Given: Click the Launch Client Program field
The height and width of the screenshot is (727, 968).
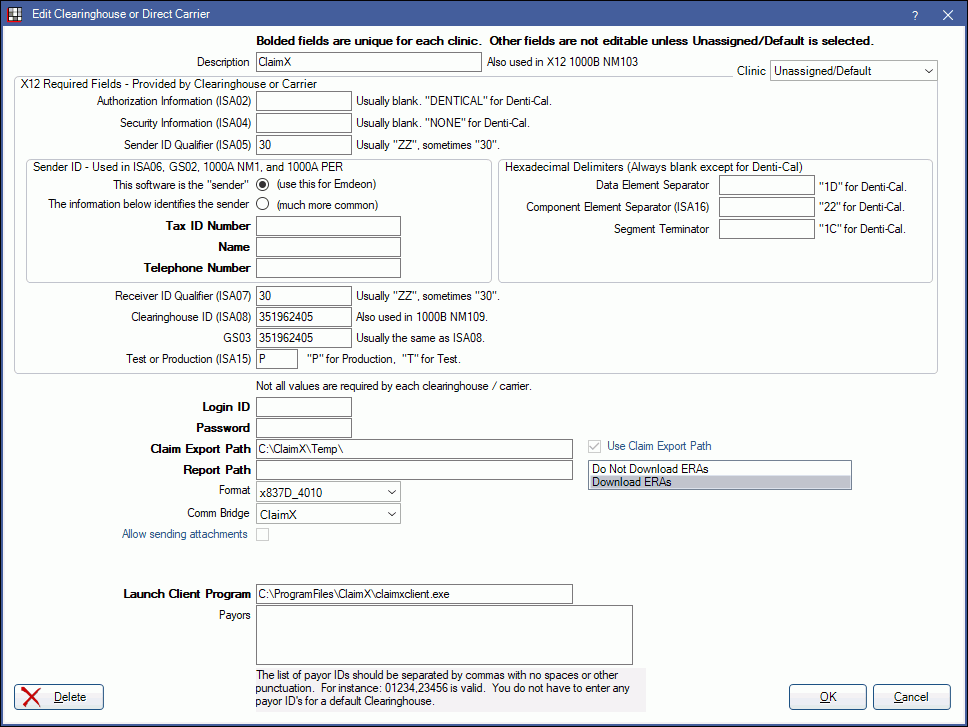Looking at the screenshot, I should pos(414,594).
